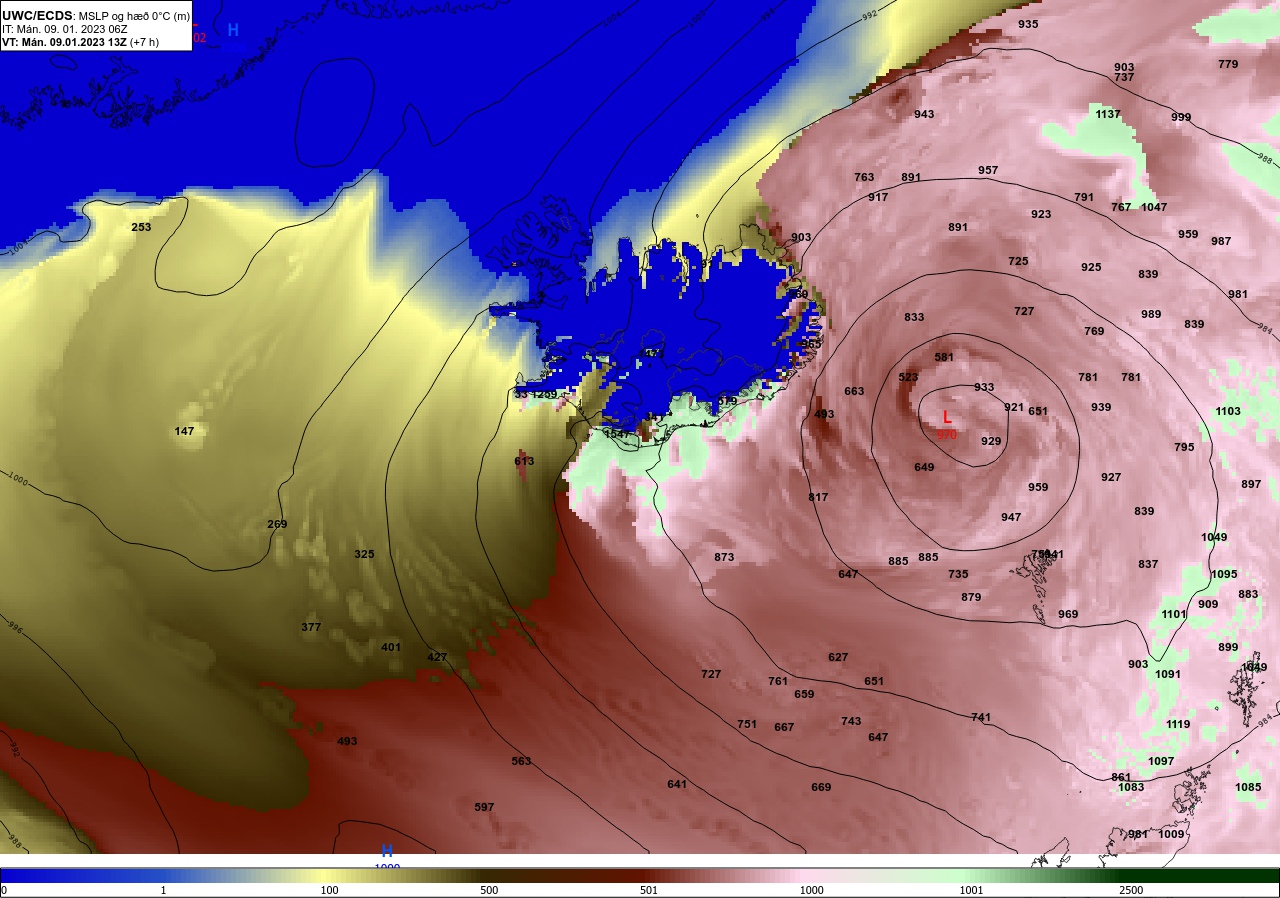The image size is (1280, 898).
Task: Click the map value 401
Action: pyautogui.click(x=391, y=647)
